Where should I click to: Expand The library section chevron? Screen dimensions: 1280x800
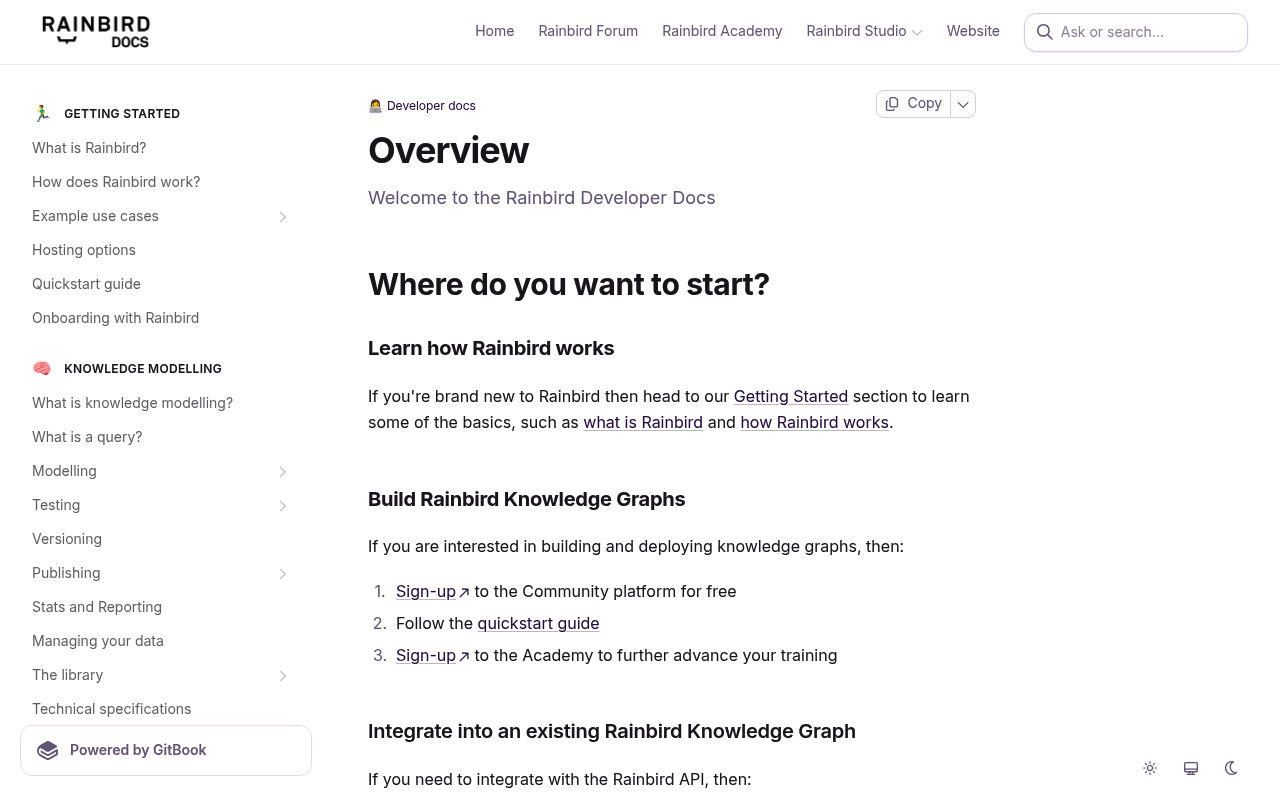tap(283, 676)
